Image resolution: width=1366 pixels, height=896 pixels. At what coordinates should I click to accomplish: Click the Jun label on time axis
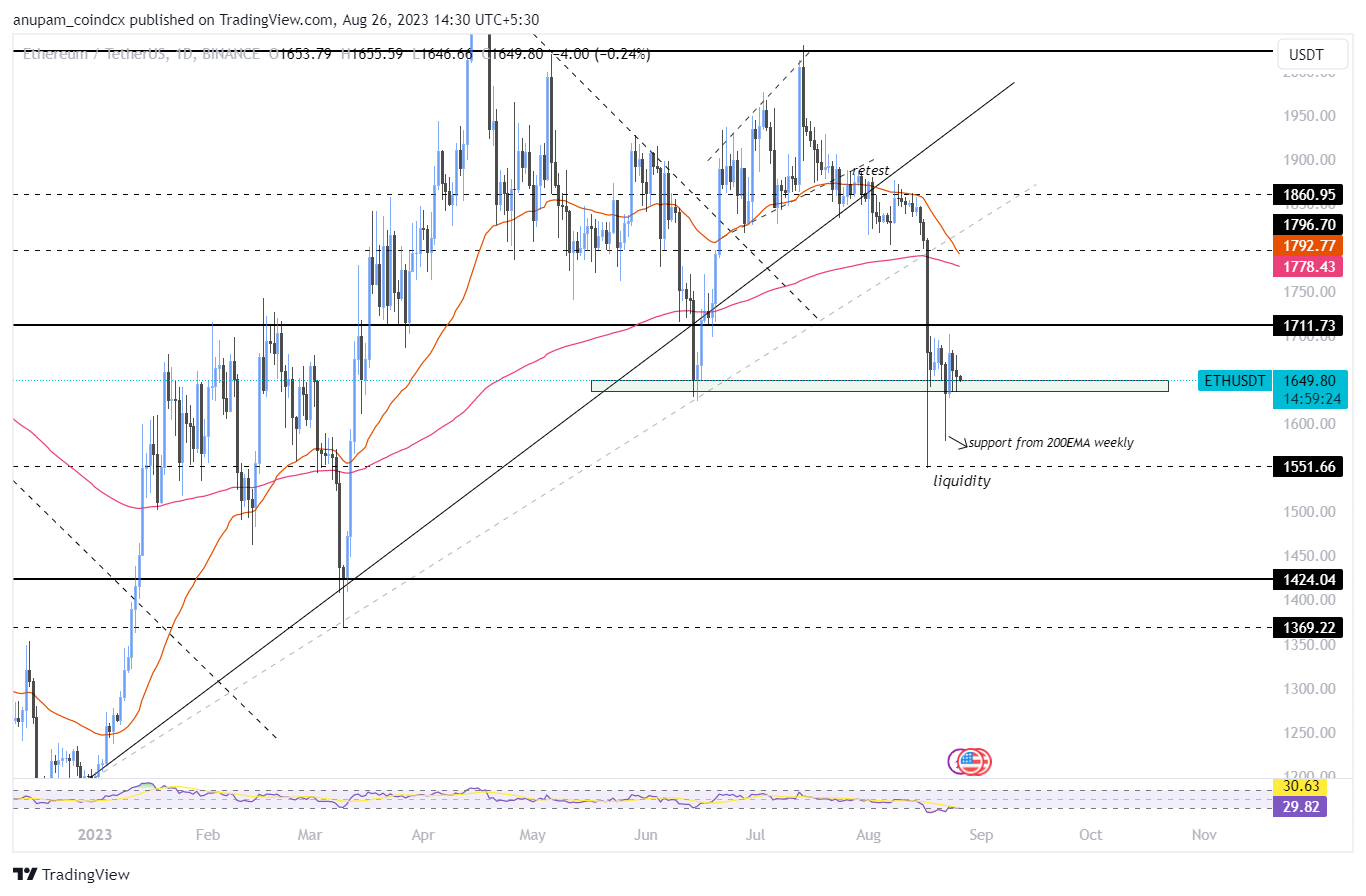point(647,835)
